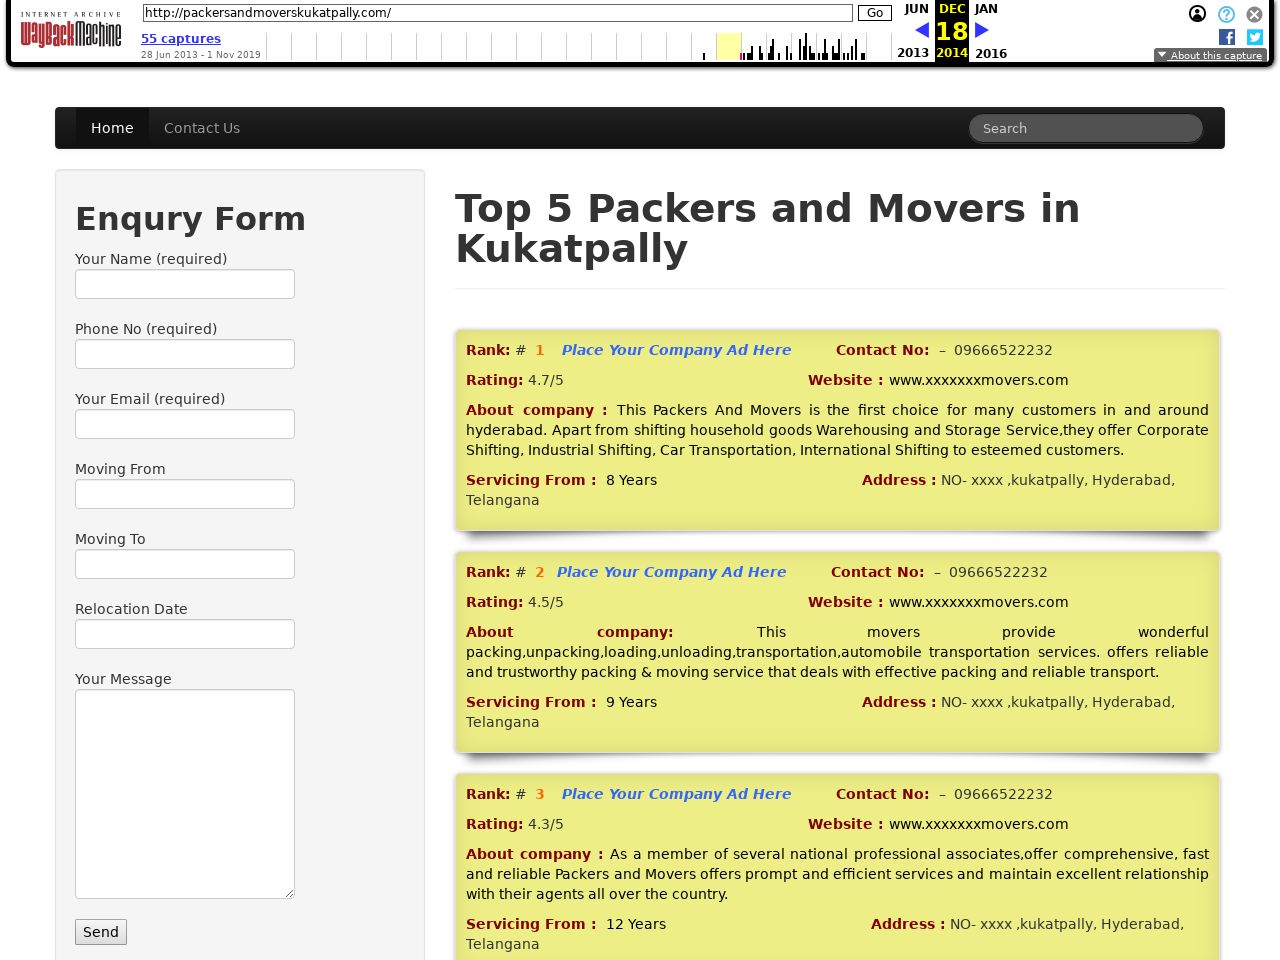Click the Your Message text area
The height and width of the screenshot is (960, 1280).
[185, 794]
